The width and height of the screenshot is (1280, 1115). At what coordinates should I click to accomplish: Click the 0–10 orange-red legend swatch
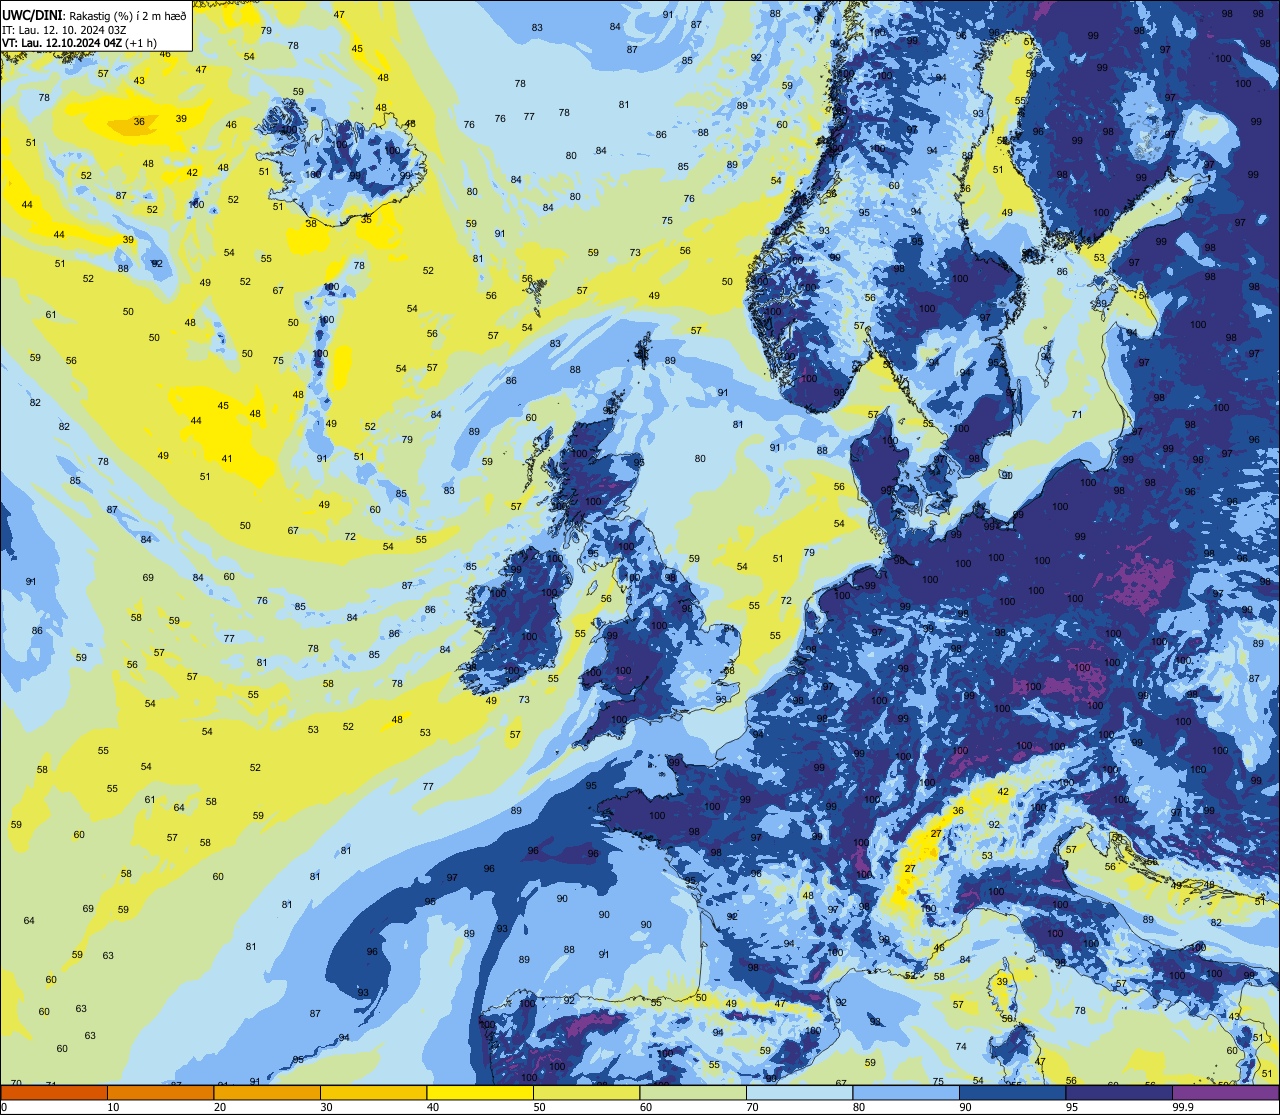point(54,1092)
